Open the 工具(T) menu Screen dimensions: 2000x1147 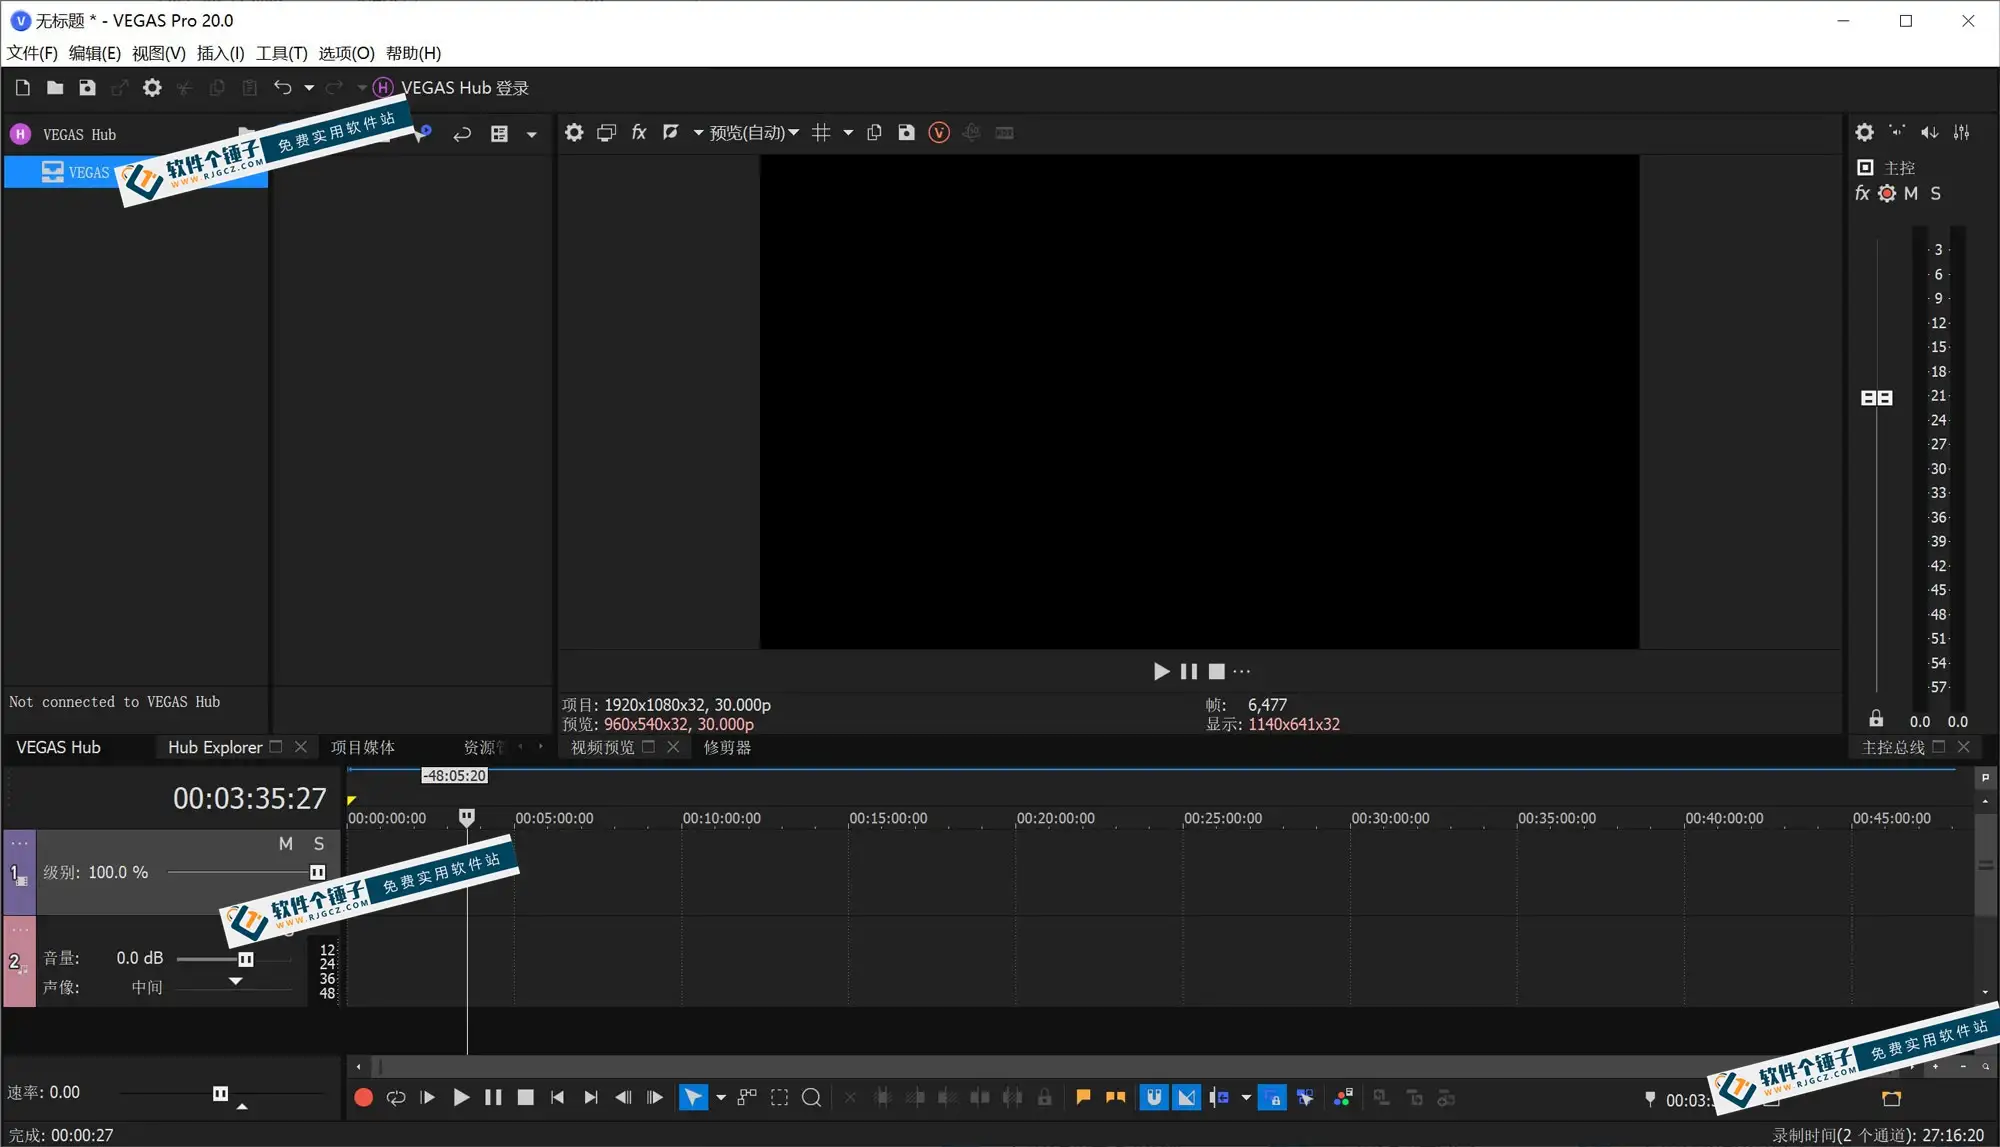click(282, 53)
